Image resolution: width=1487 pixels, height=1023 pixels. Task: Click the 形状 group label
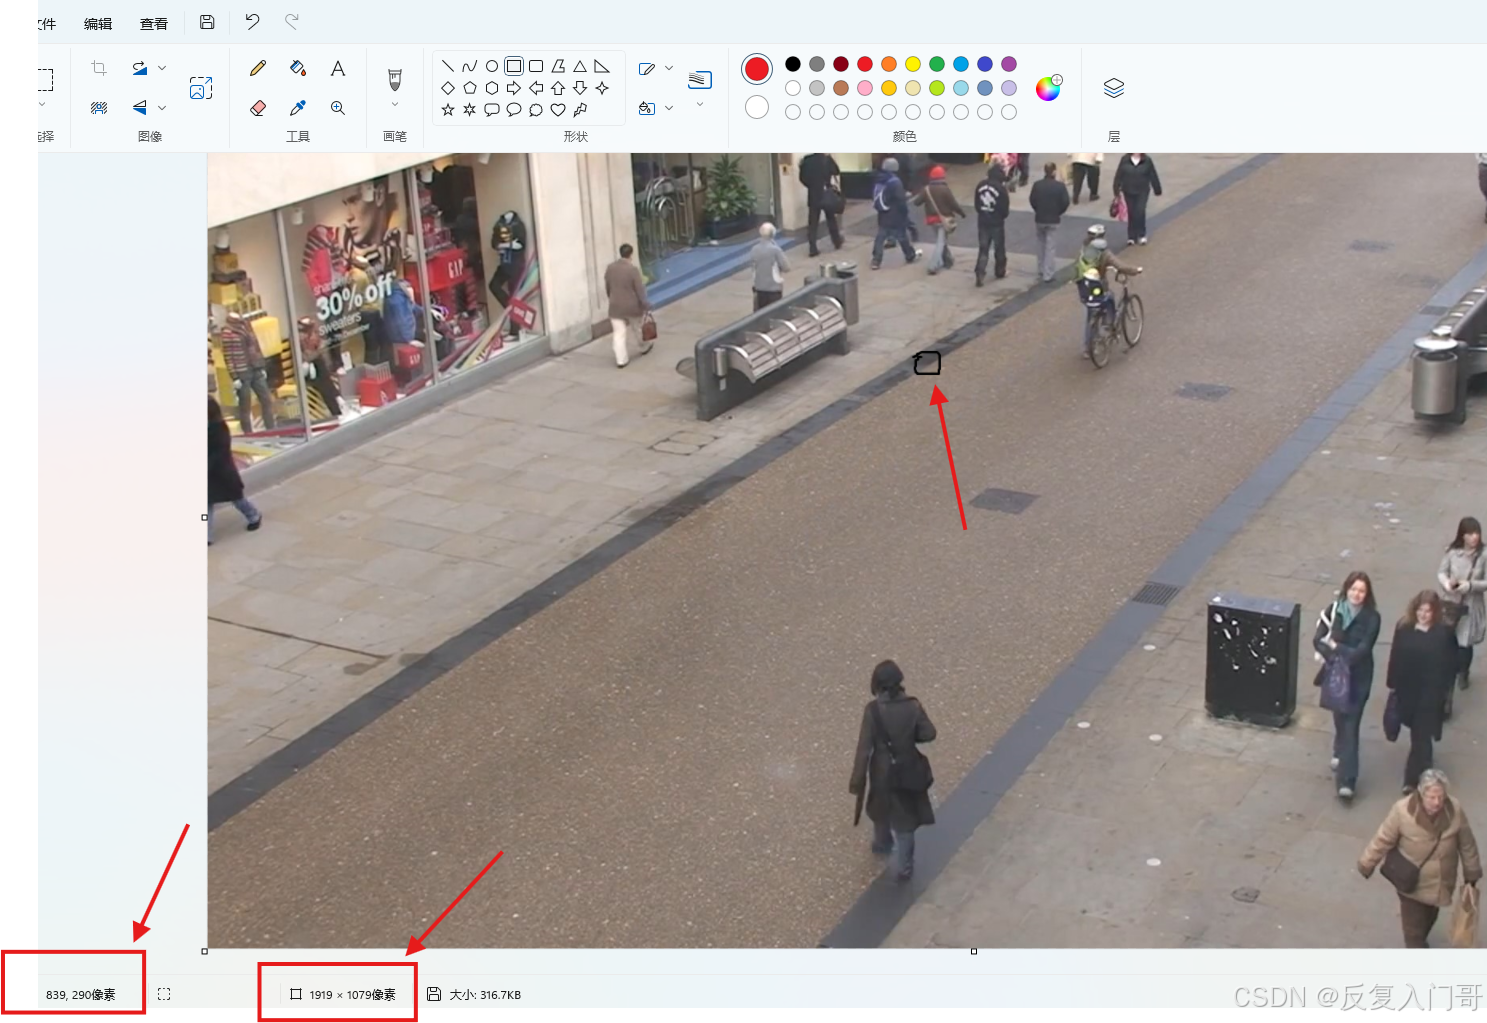[x=575, y=136]
